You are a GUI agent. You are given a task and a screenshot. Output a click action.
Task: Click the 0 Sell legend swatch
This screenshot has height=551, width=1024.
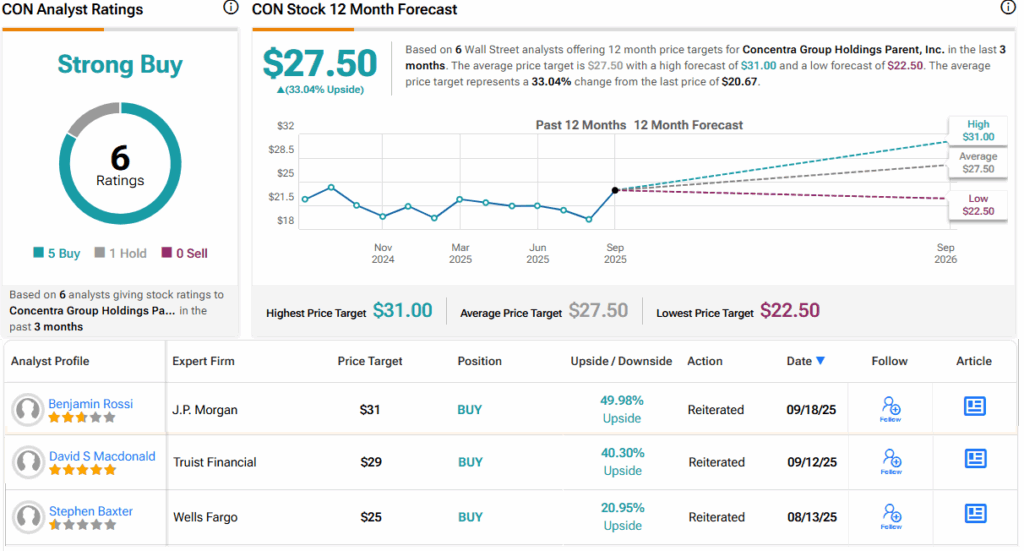[166, 254]
